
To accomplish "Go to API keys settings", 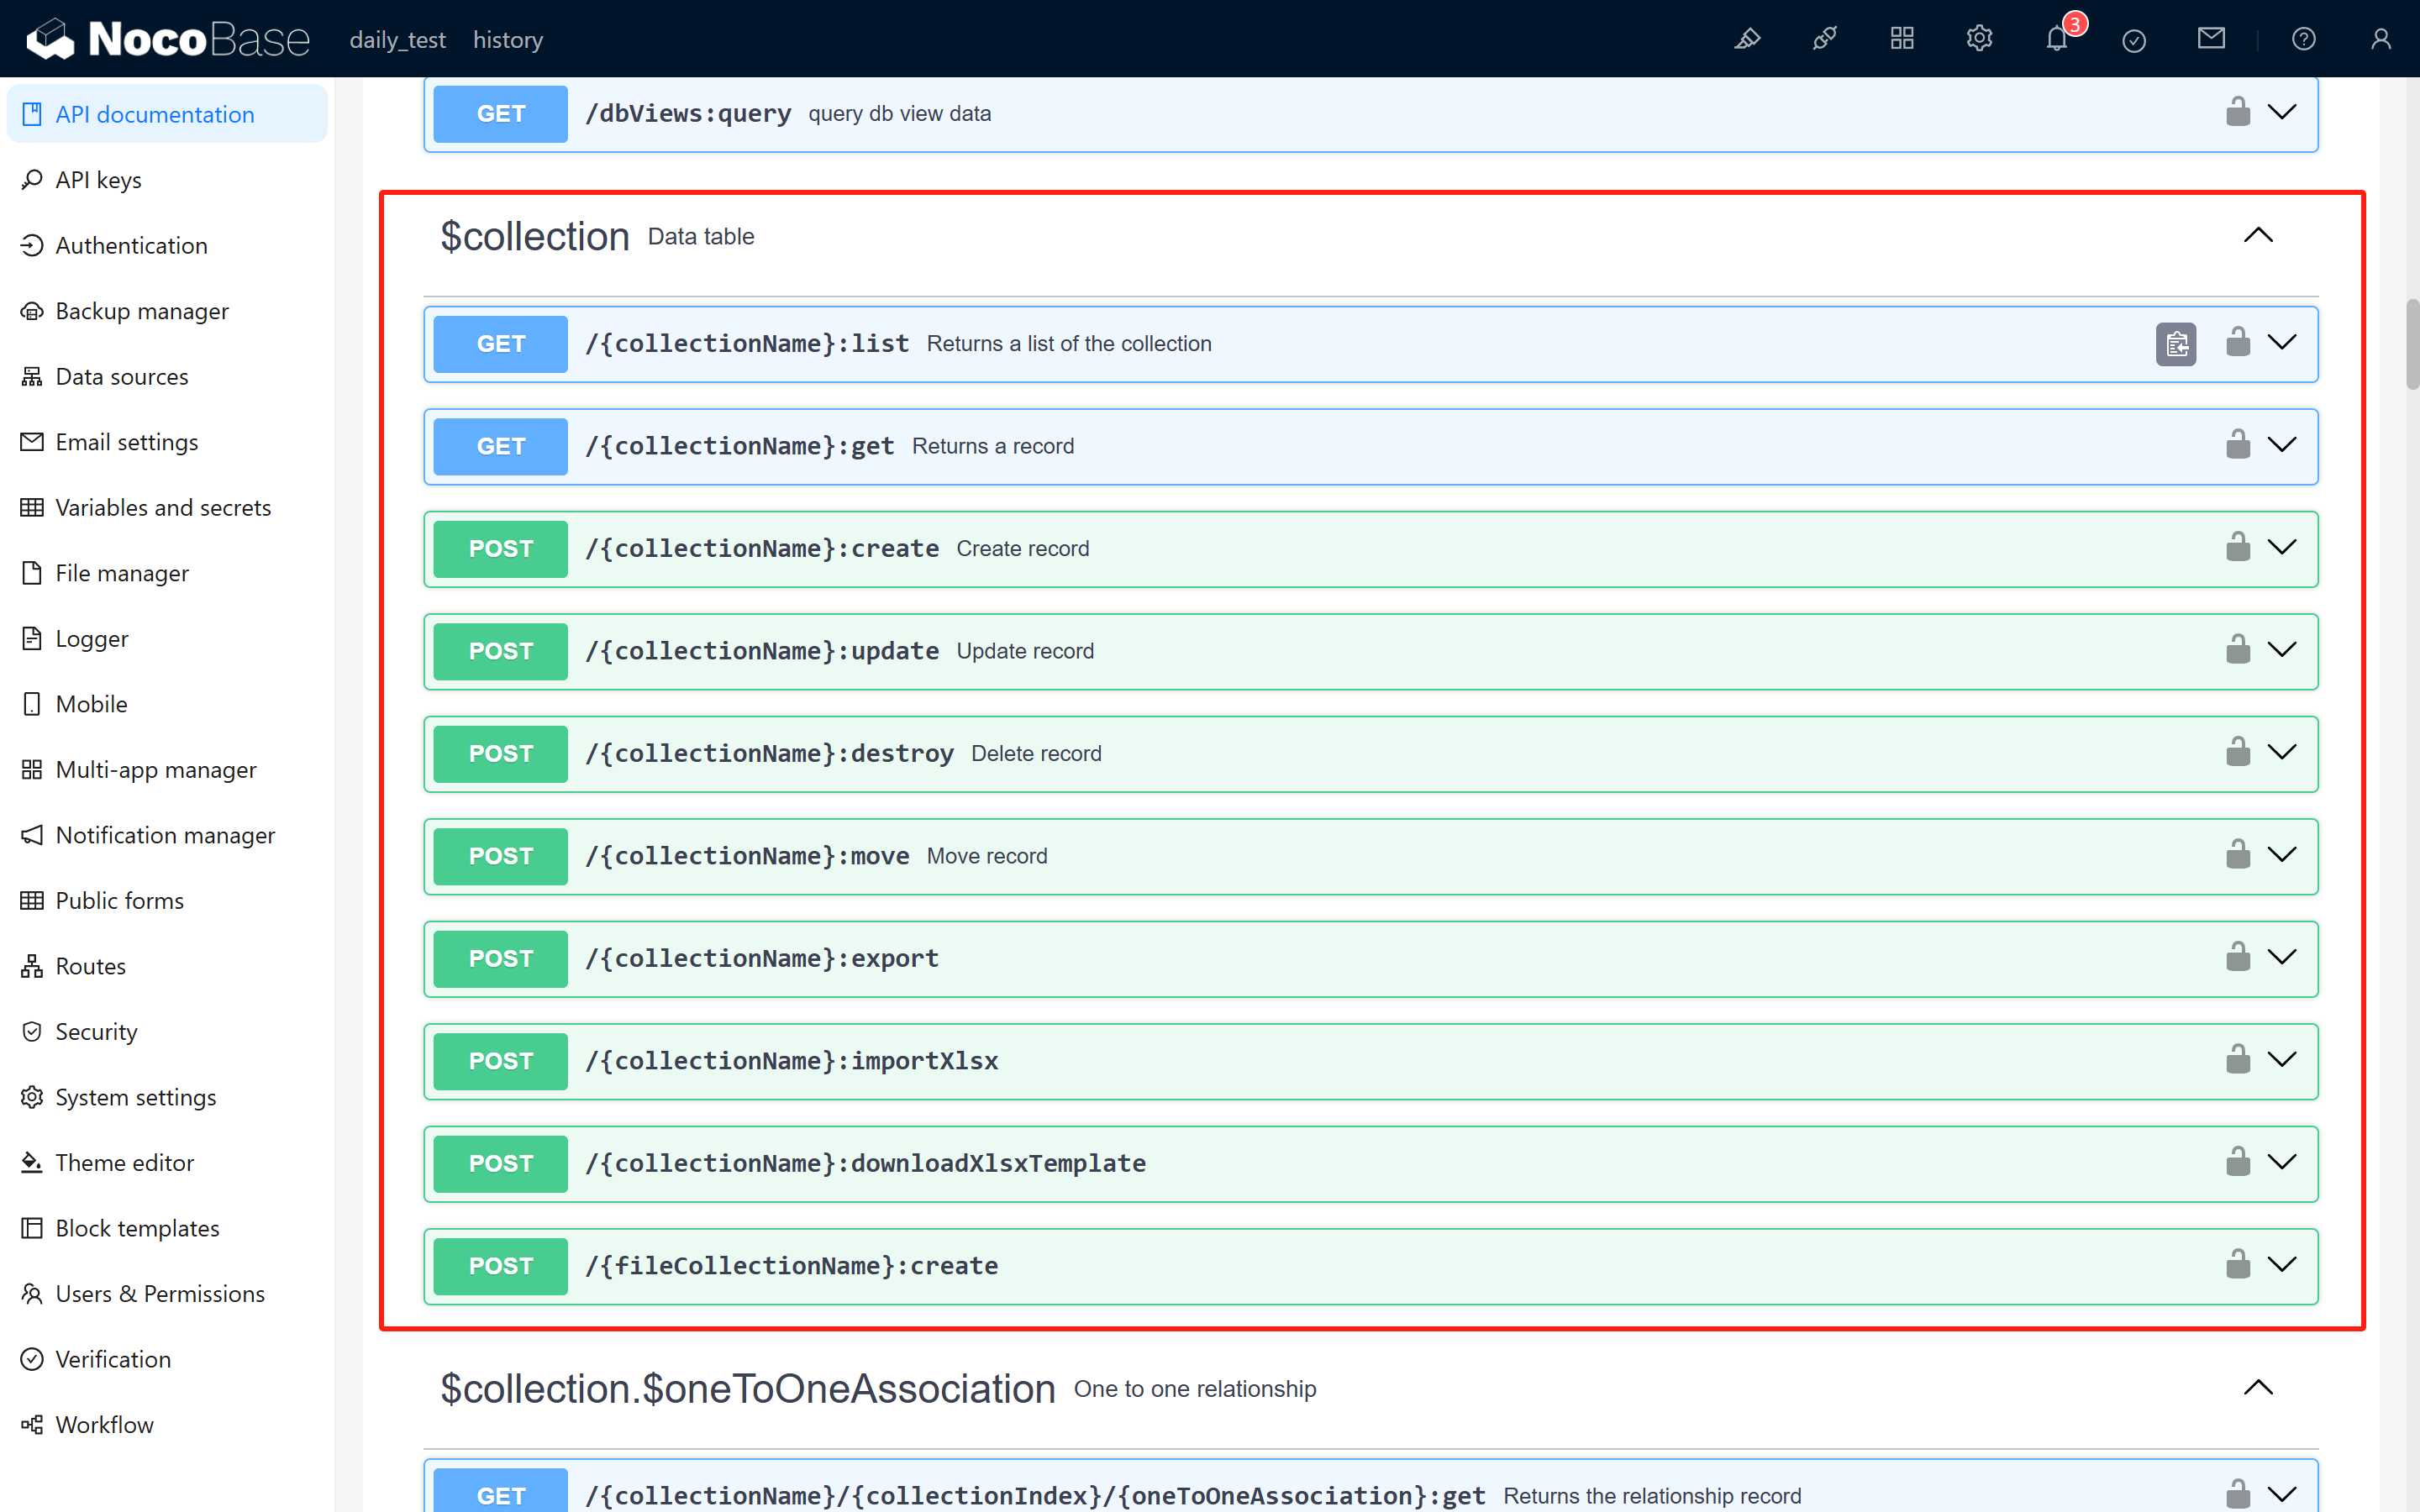I will tap(167, 180).
